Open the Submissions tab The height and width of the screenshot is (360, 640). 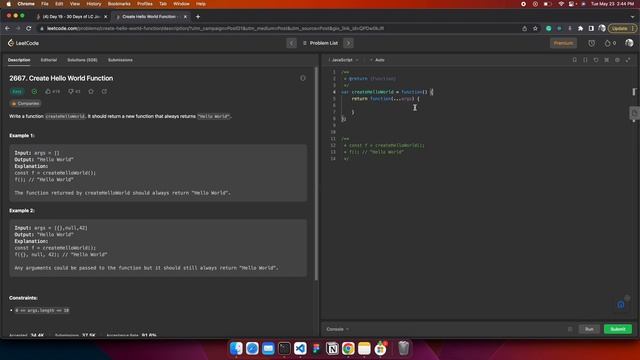120,60
